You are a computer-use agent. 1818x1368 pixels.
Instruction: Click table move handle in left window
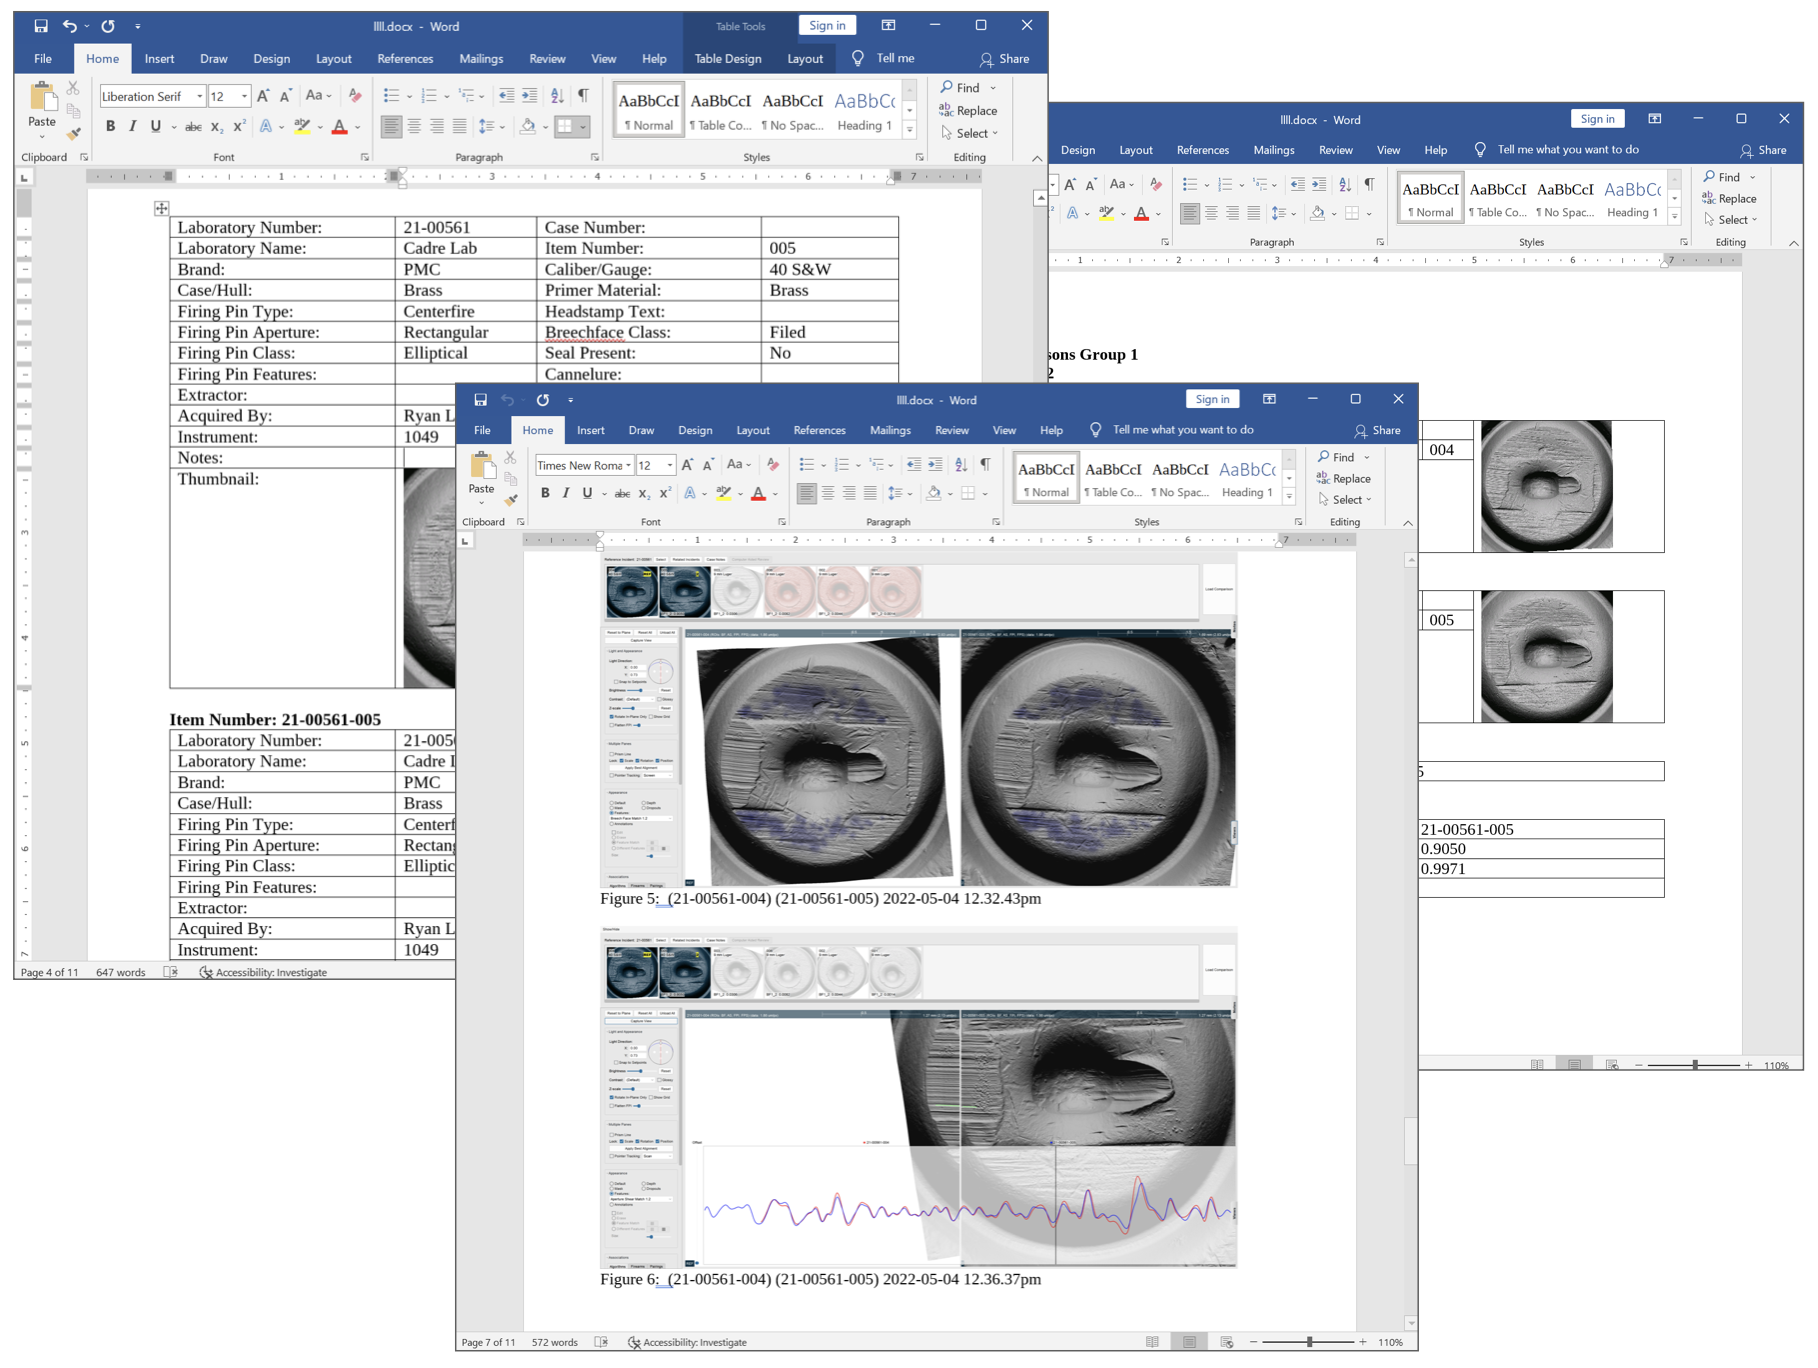coord(161,208)
